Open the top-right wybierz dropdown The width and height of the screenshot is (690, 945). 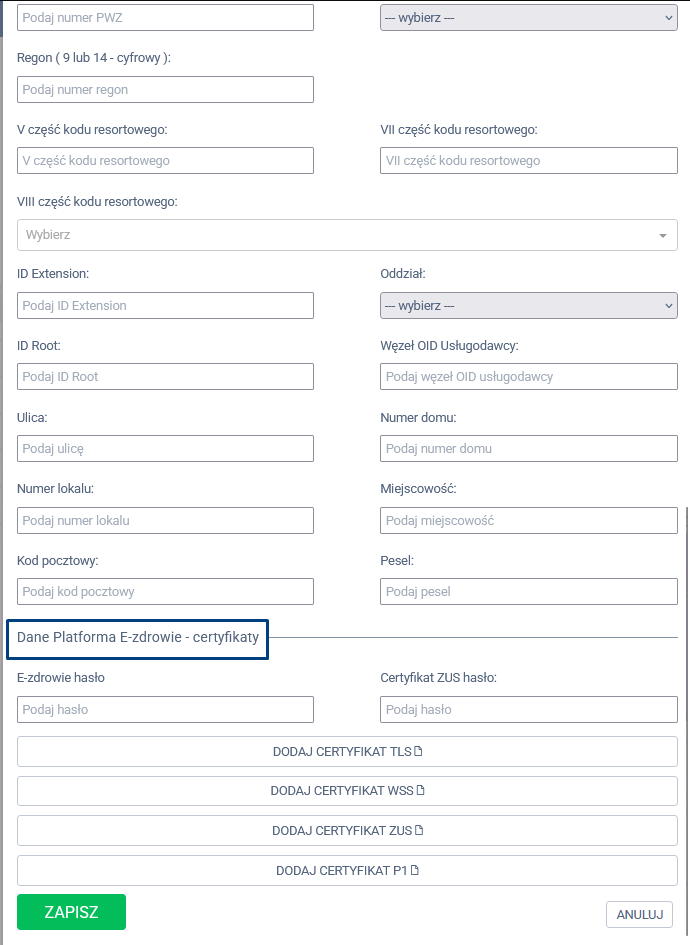pos(528,17)
